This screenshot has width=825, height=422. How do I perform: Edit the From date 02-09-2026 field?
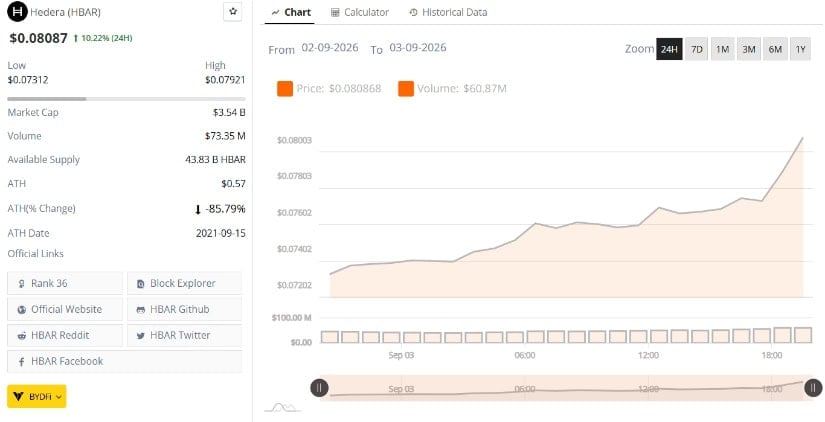[330, 48]
